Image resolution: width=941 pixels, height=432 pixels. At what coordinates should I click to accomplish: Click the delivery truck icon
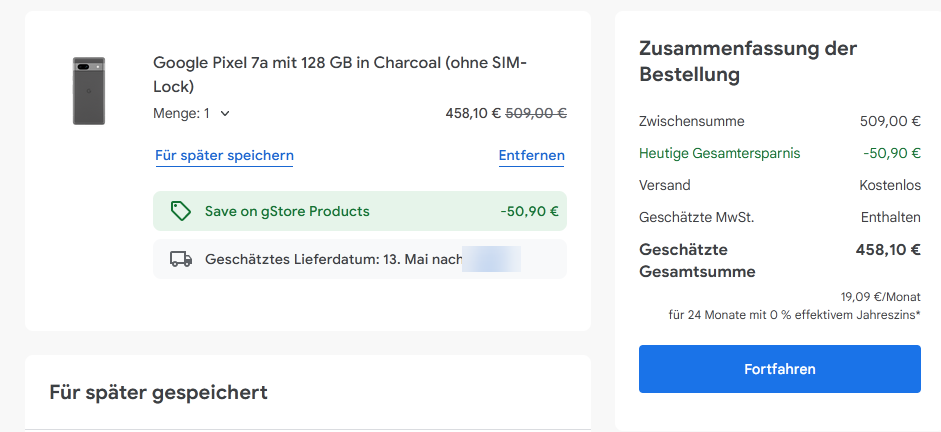[181, 259]
